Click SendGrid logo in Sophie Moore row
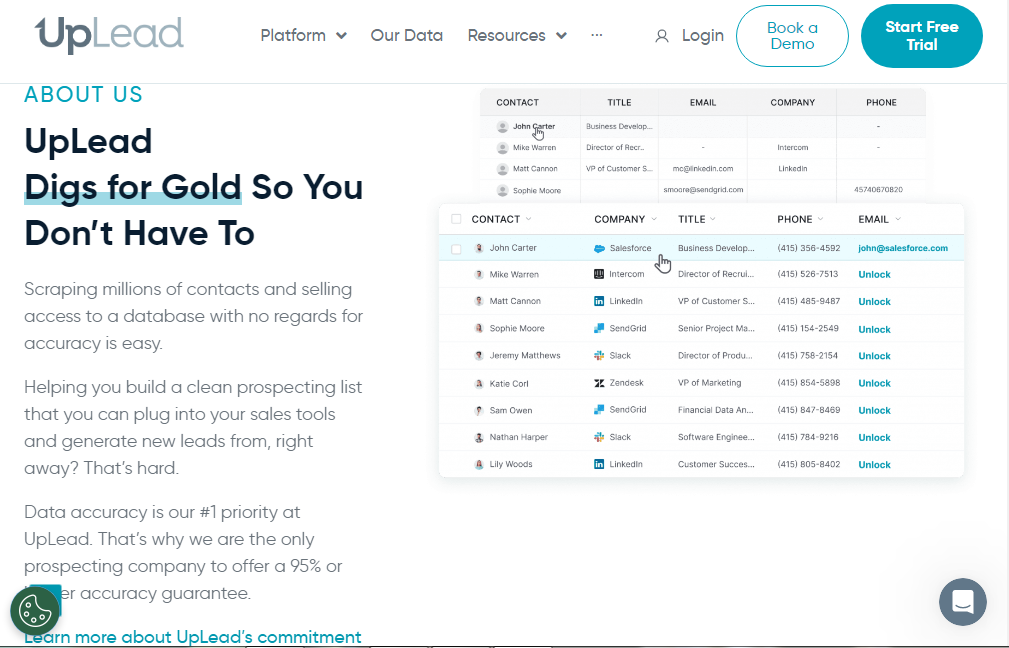Screen dimensions: 1009x648 [x=599, y=328]
